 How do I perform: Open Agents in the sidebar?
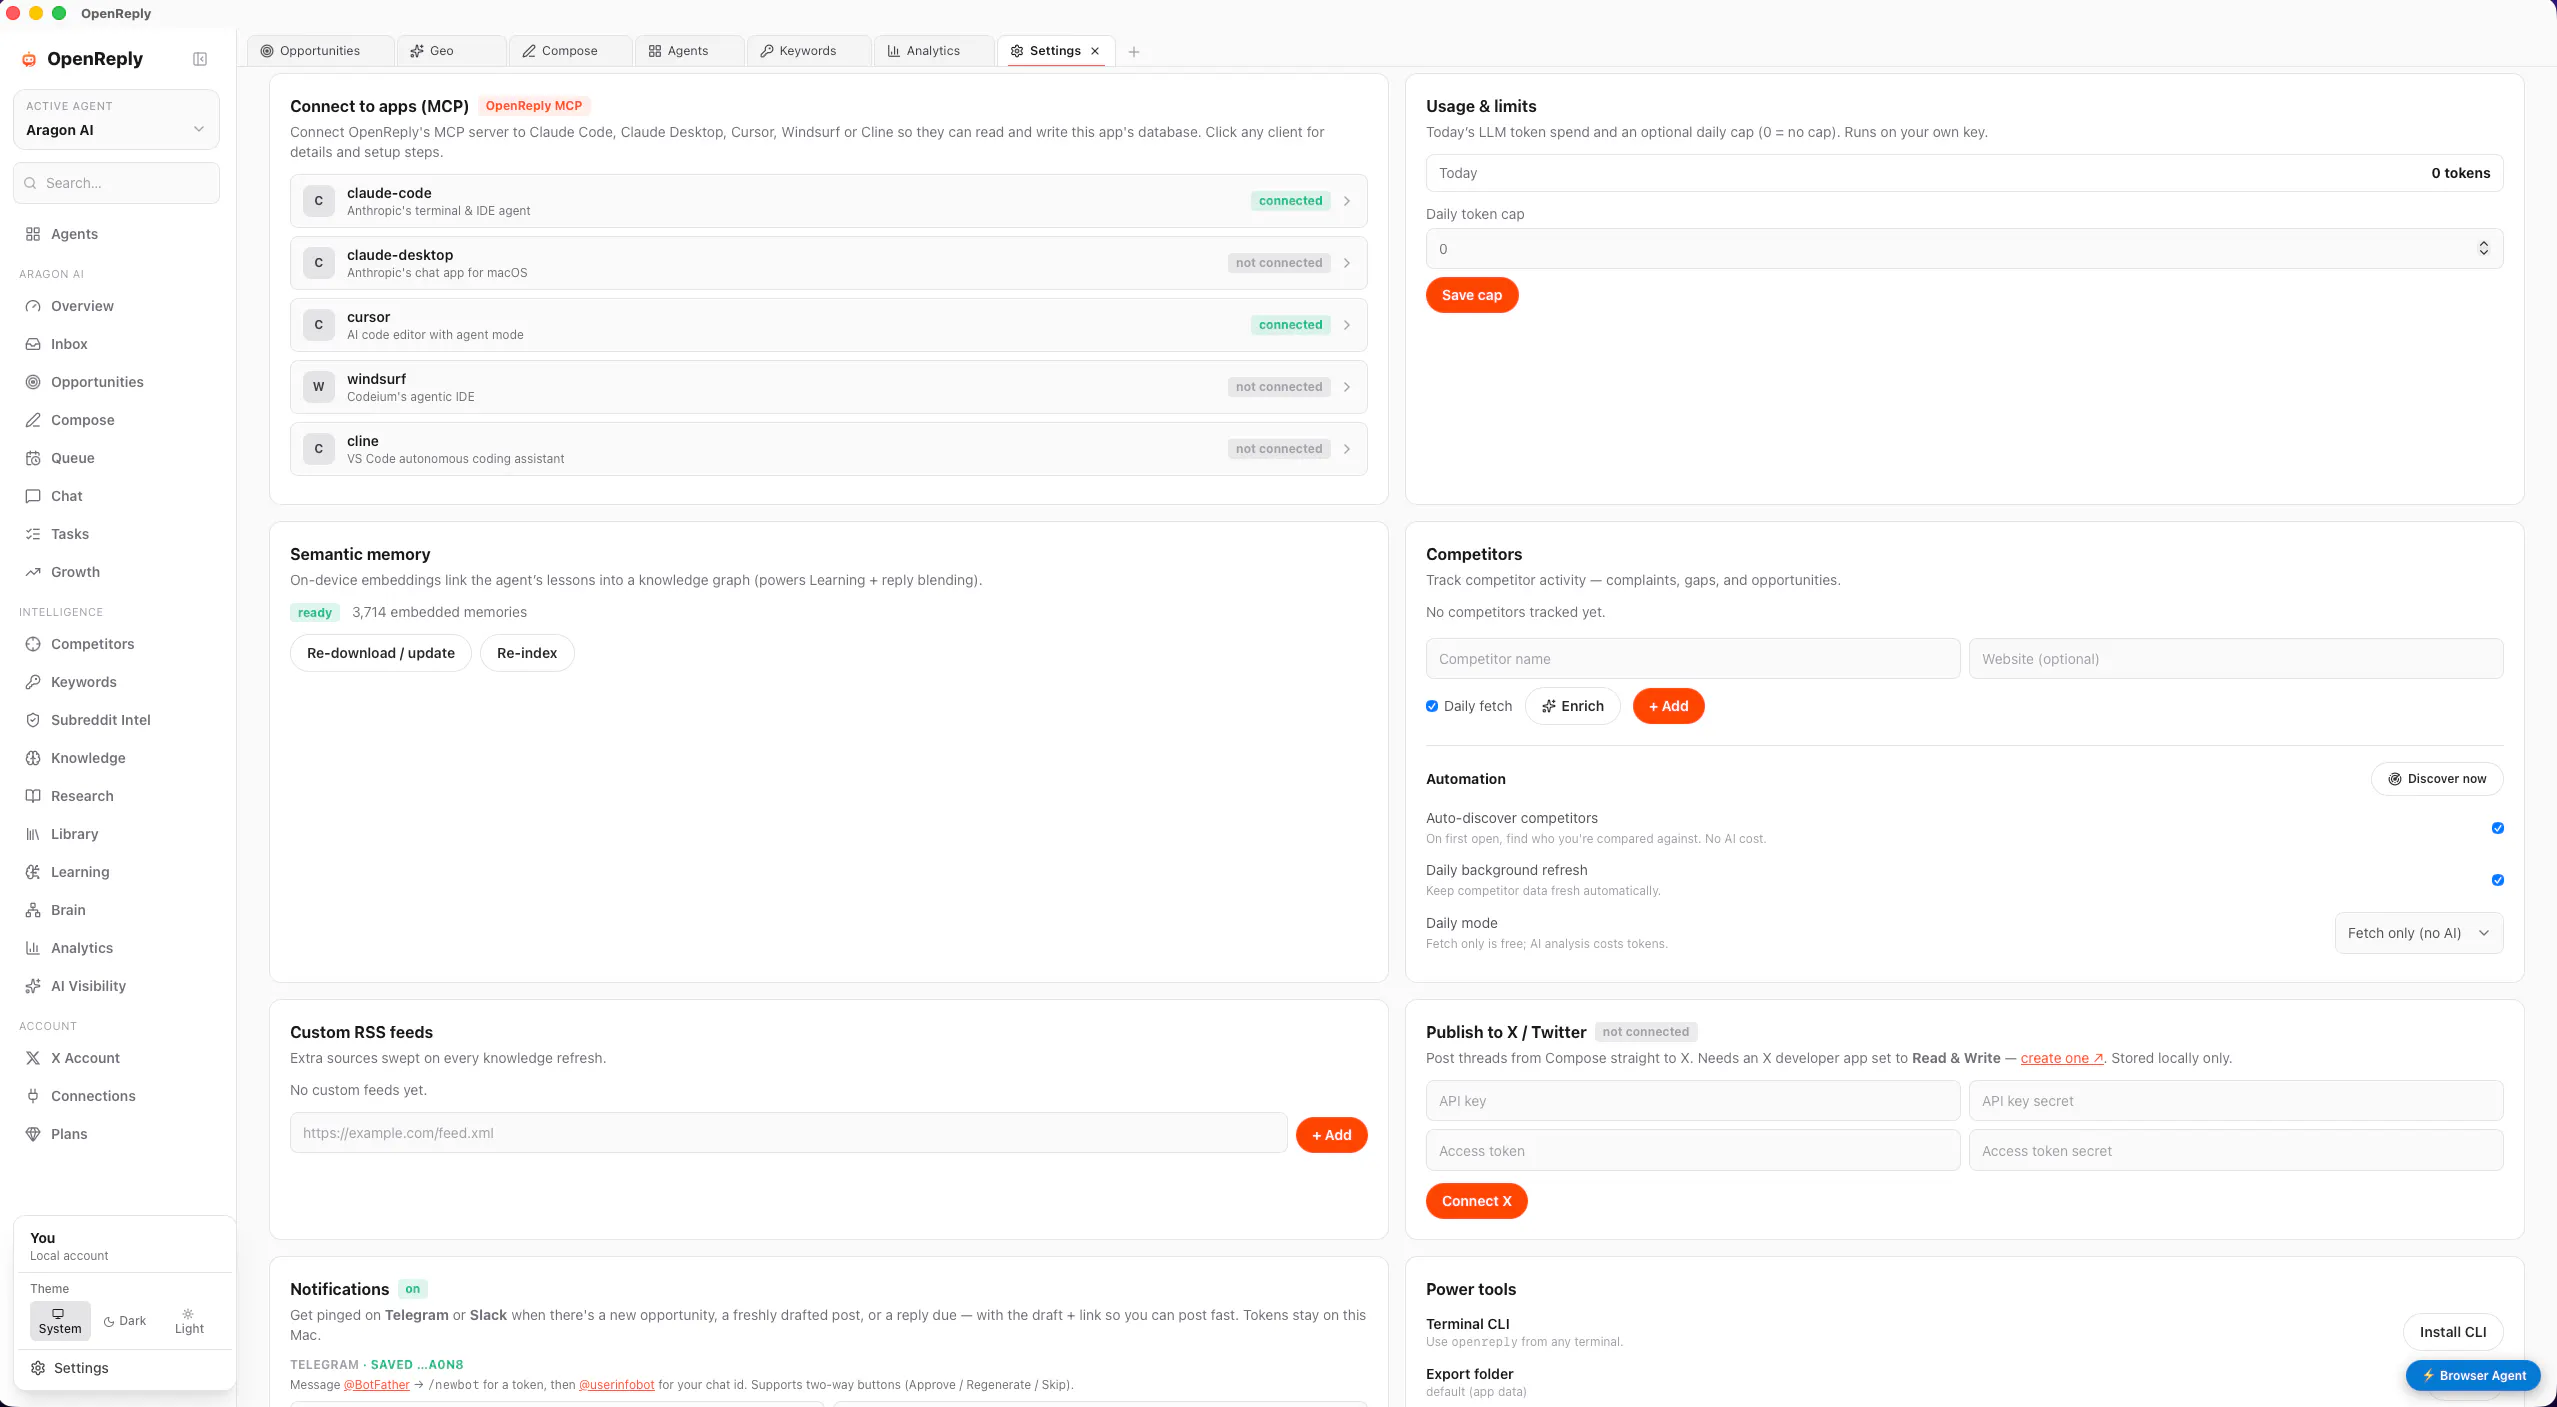[74, 234]
